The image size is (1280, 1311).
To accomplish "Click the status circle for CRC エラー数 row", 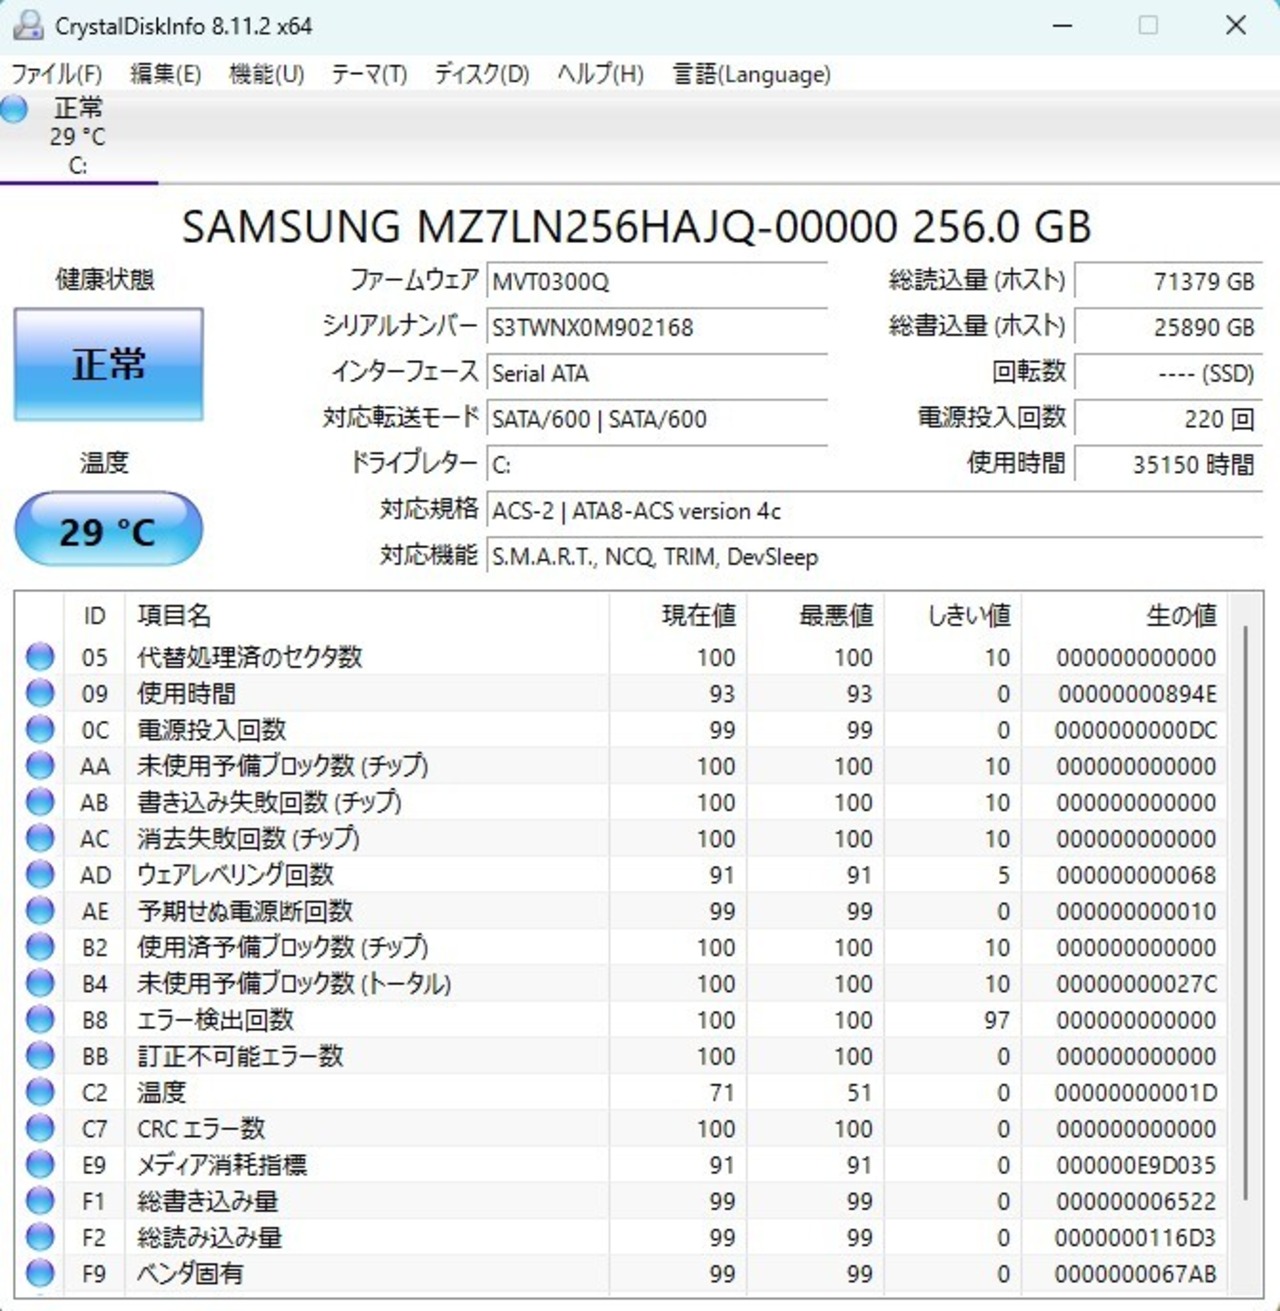I will pyautogui.click(x=40, y=1128).
